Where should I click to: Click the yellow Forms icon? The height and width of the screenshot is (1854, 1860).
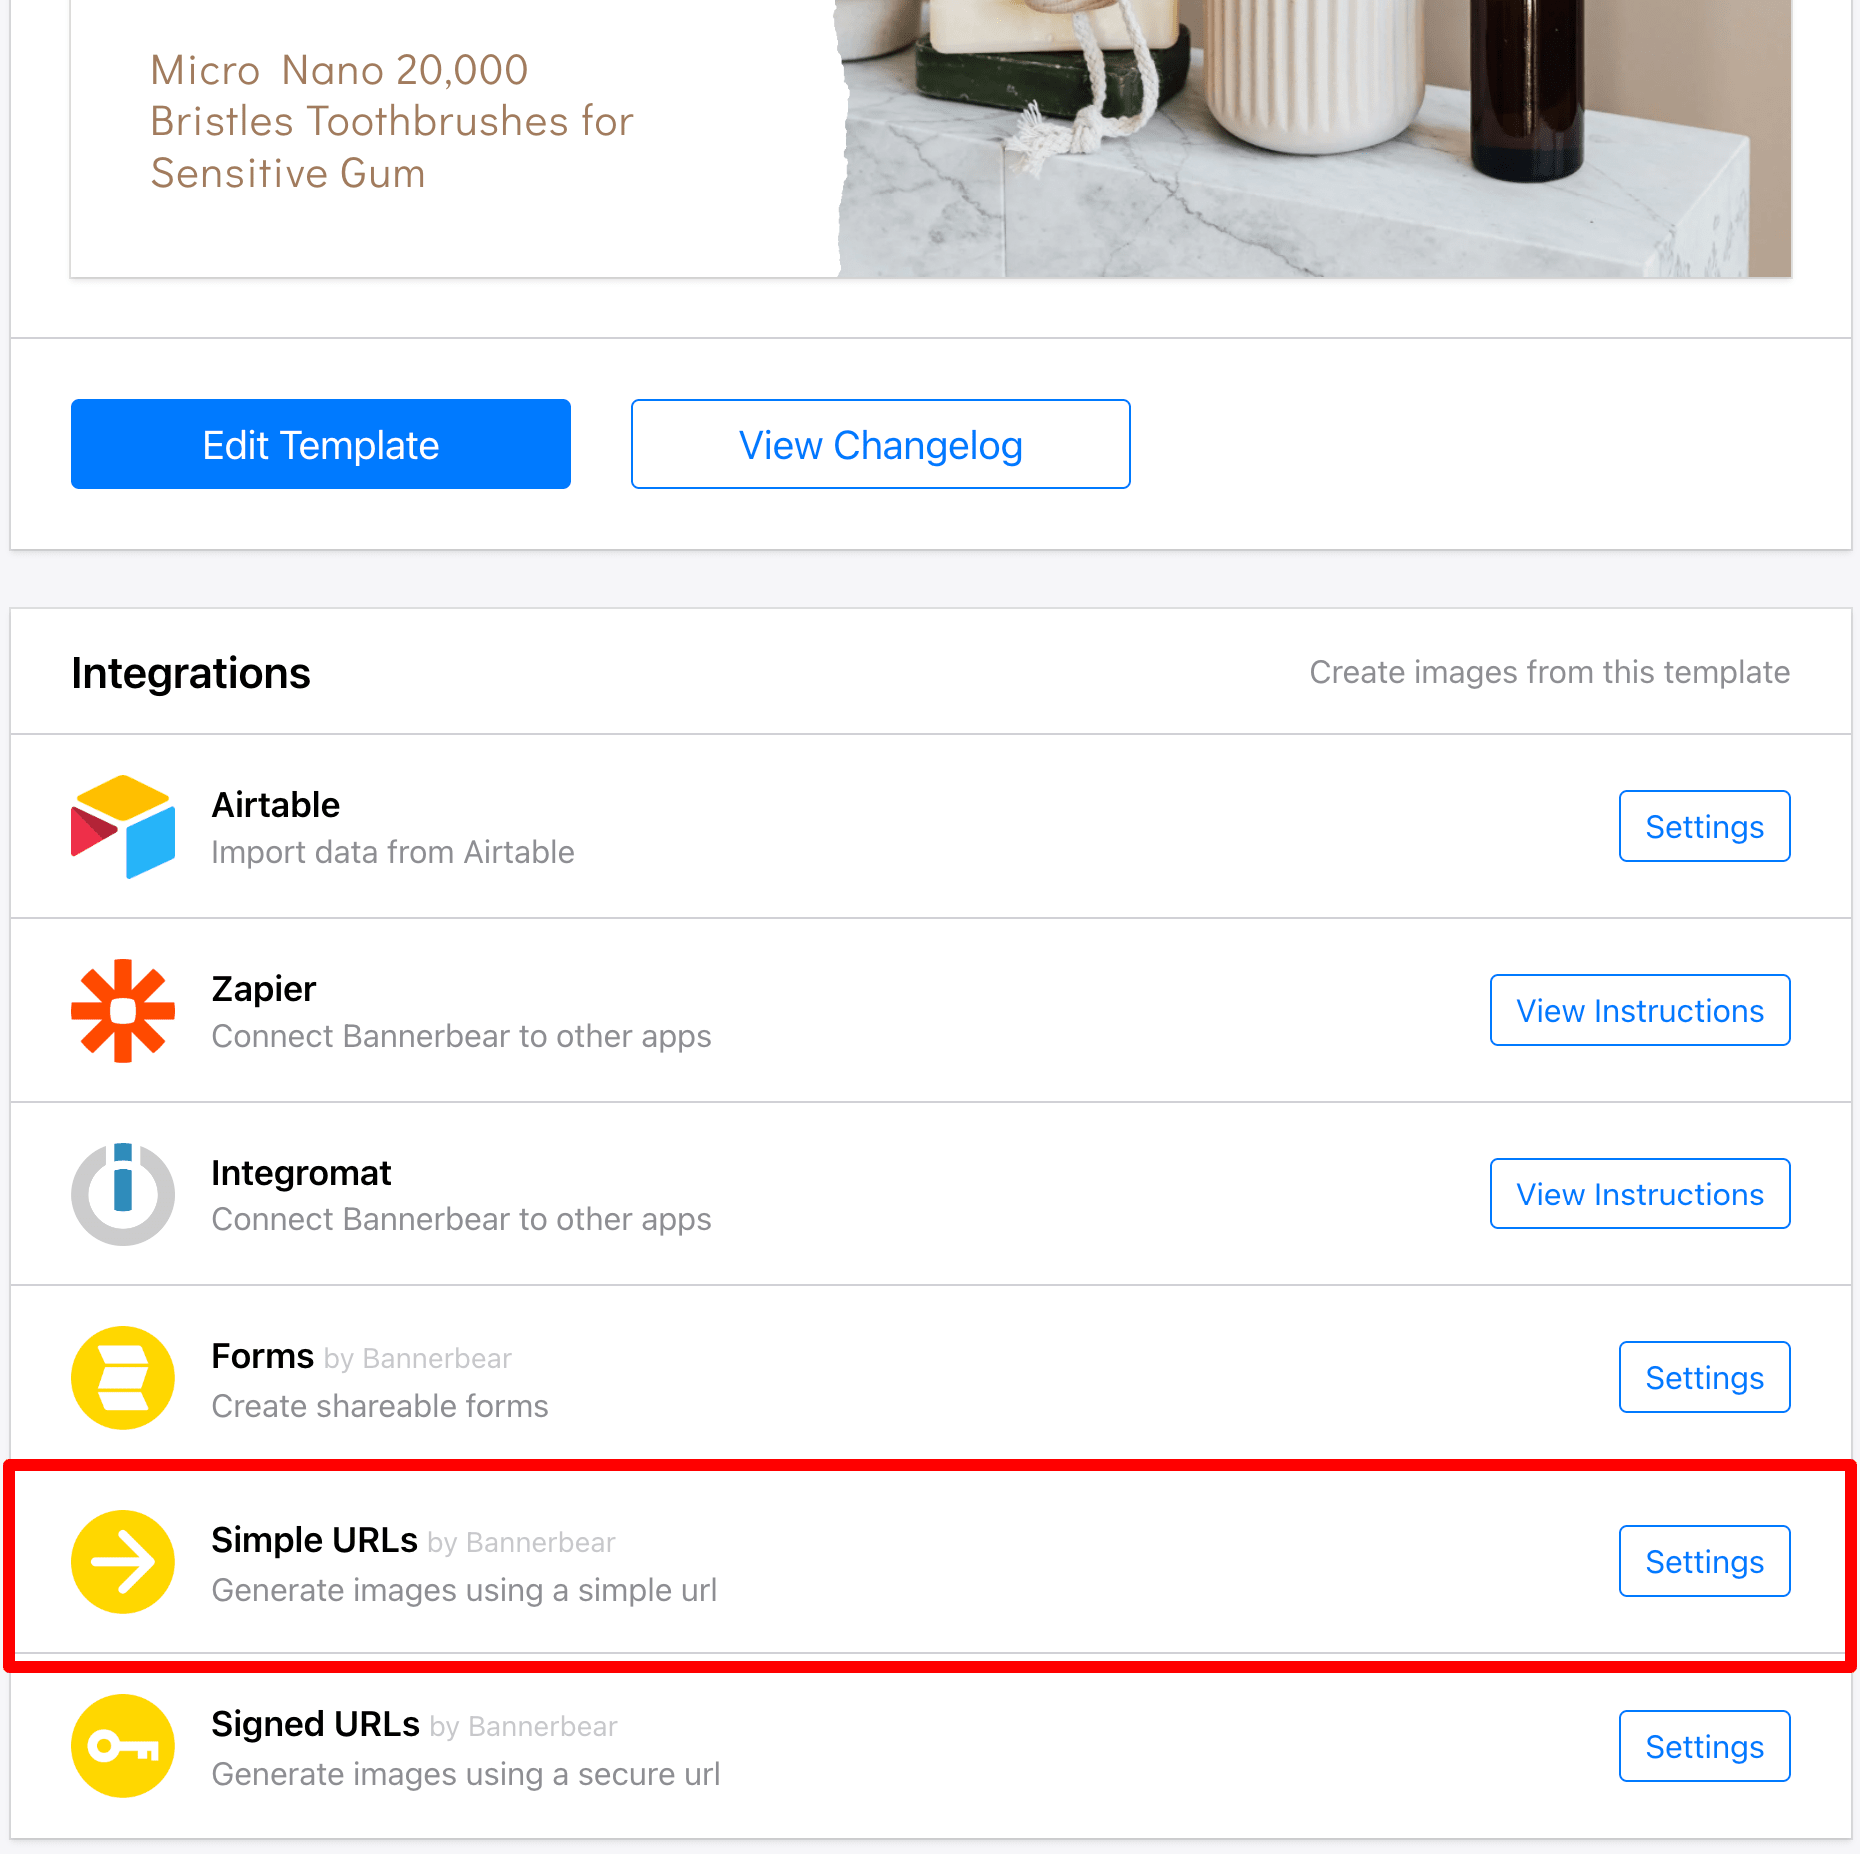122,1378
